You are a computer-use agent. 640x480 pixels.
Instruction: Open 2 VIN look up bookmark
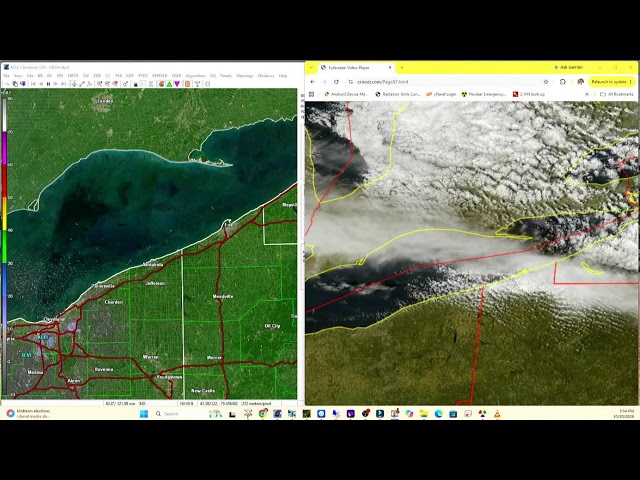pos(529,94)
